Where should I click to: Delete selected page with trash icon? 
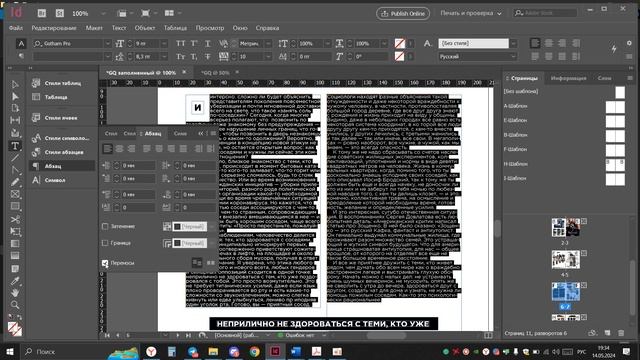coord(621,333)
